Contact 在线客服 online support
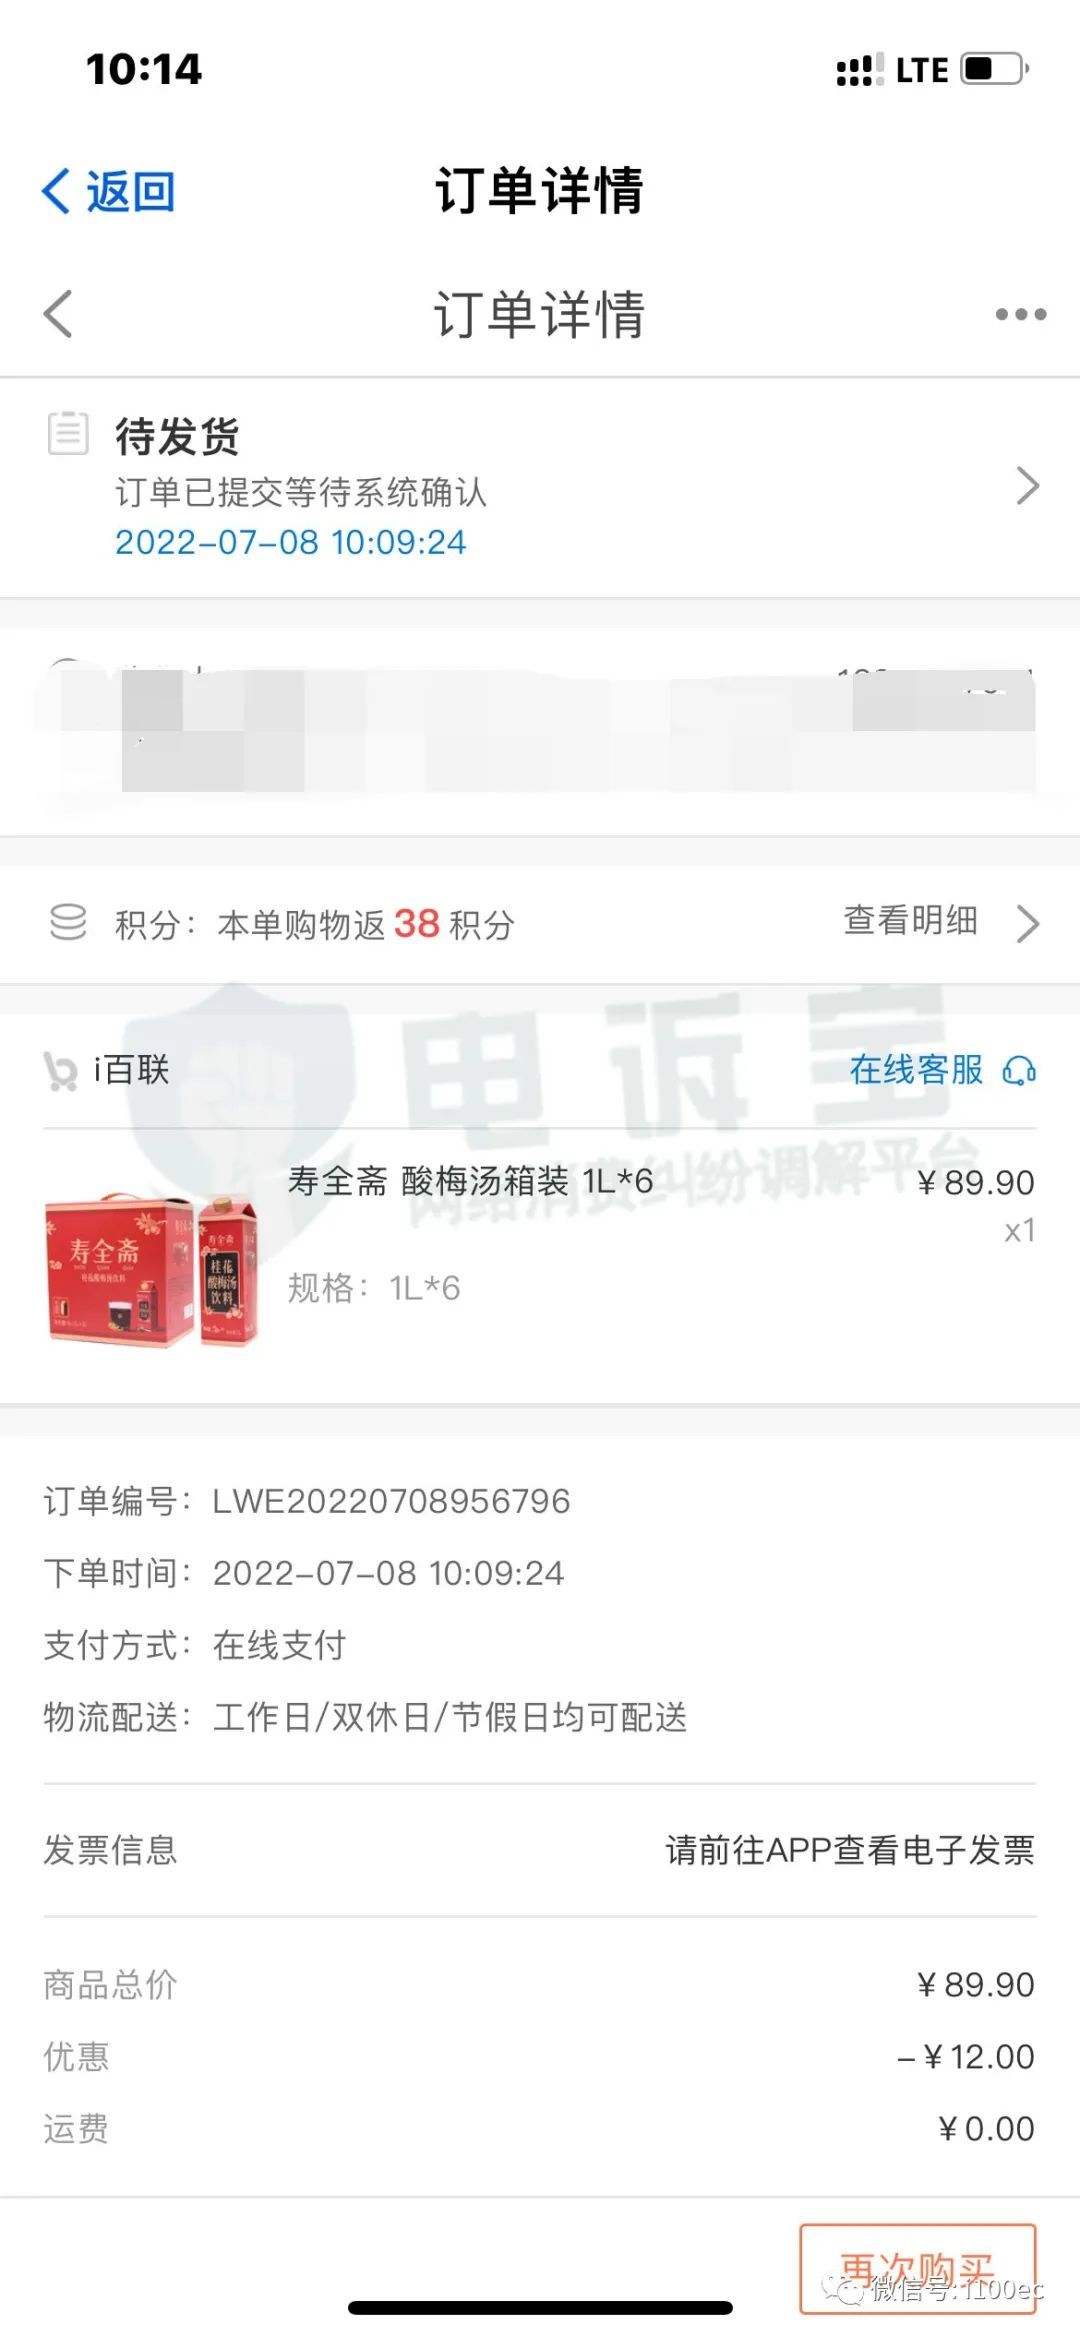The height and width of the screenshot is (2337, 1080). (x=916, y=1070)
